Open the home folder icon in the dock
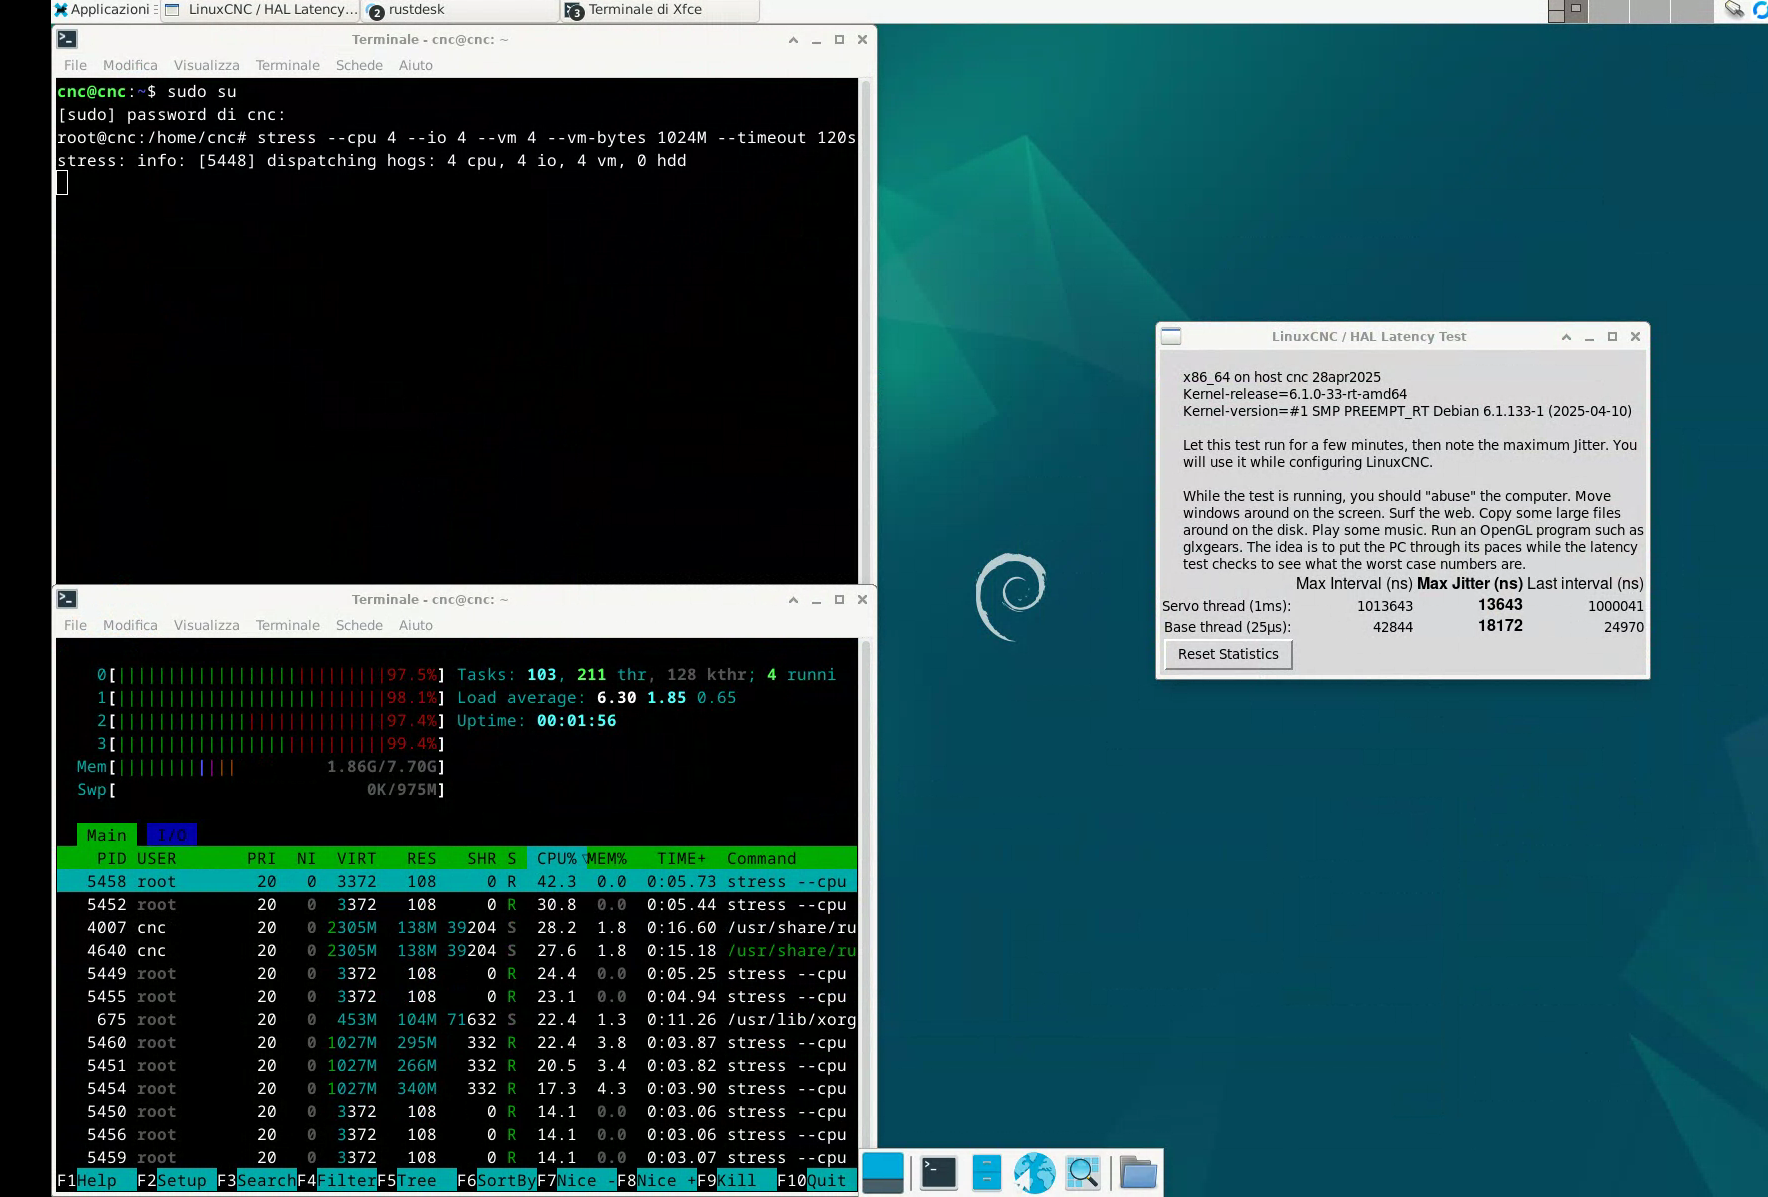Screen dimensions: 1768x1197 (1137, 1172)
